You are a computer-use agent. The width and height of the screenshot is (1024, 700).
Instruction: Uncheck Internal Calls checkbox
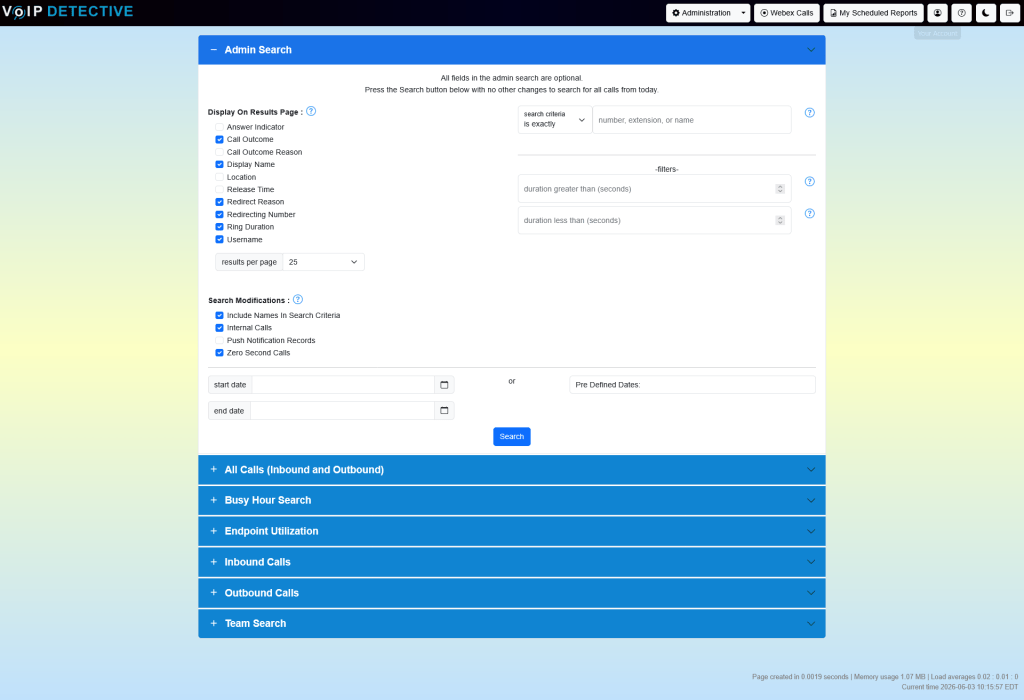point(219,328)
